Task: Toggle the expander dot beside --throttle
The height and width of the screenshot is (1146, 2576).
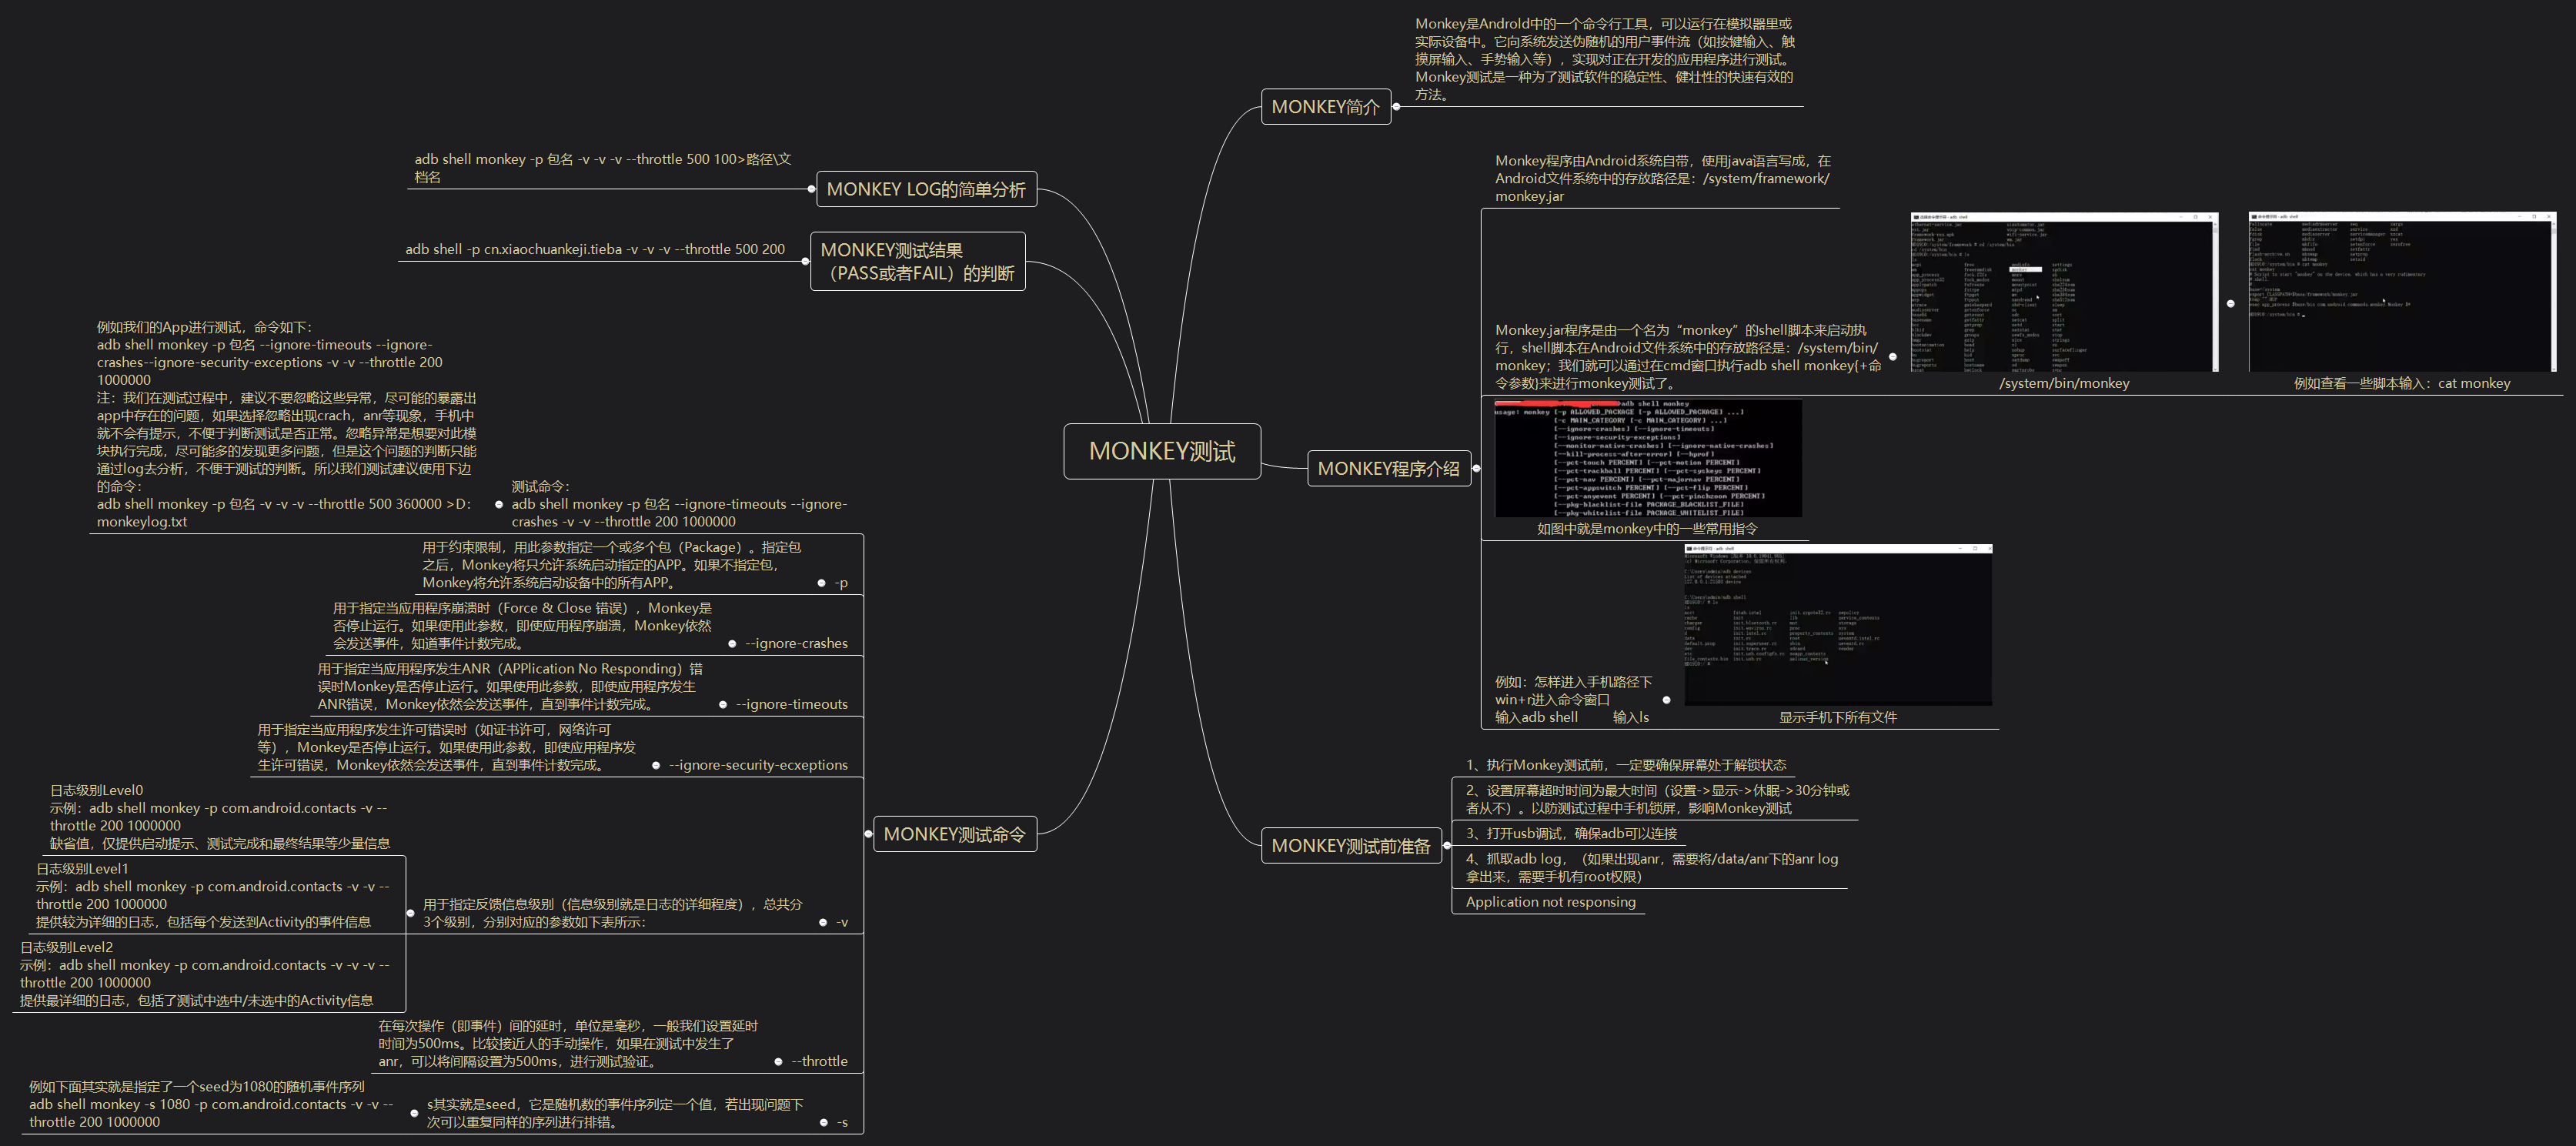Action: point(778,1062)
